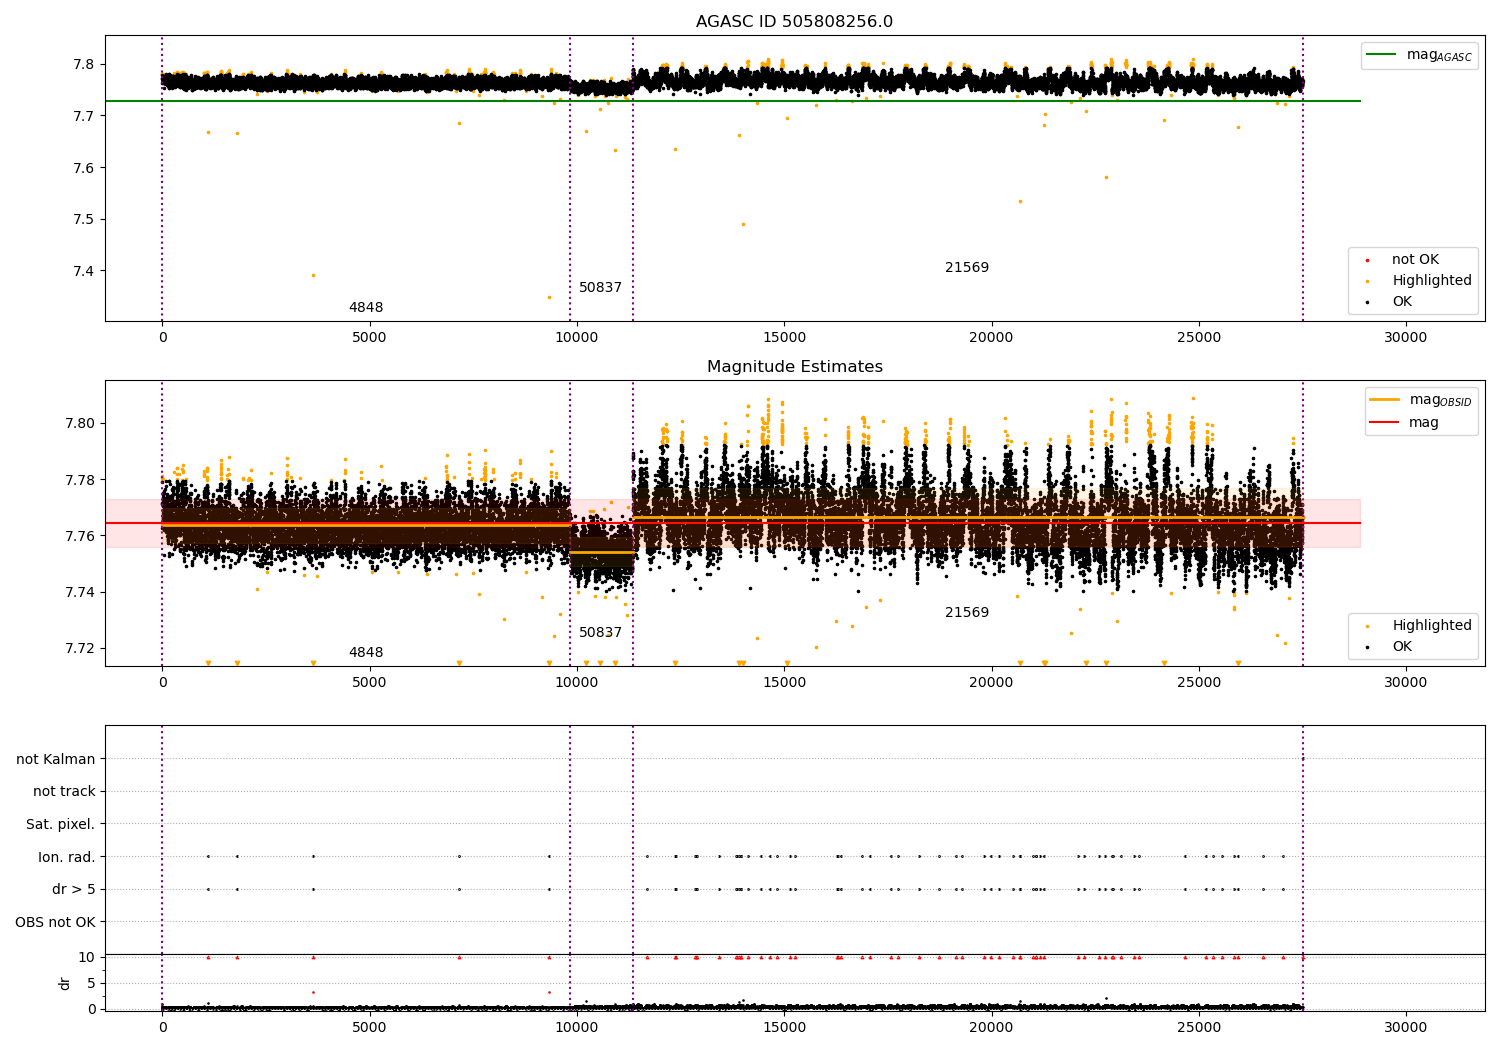Image resolution: width=1500 pixels, height=1050 pixels.
Task: Click the y-axis tick '10' in the dr plot
Action: coord(87,958)
